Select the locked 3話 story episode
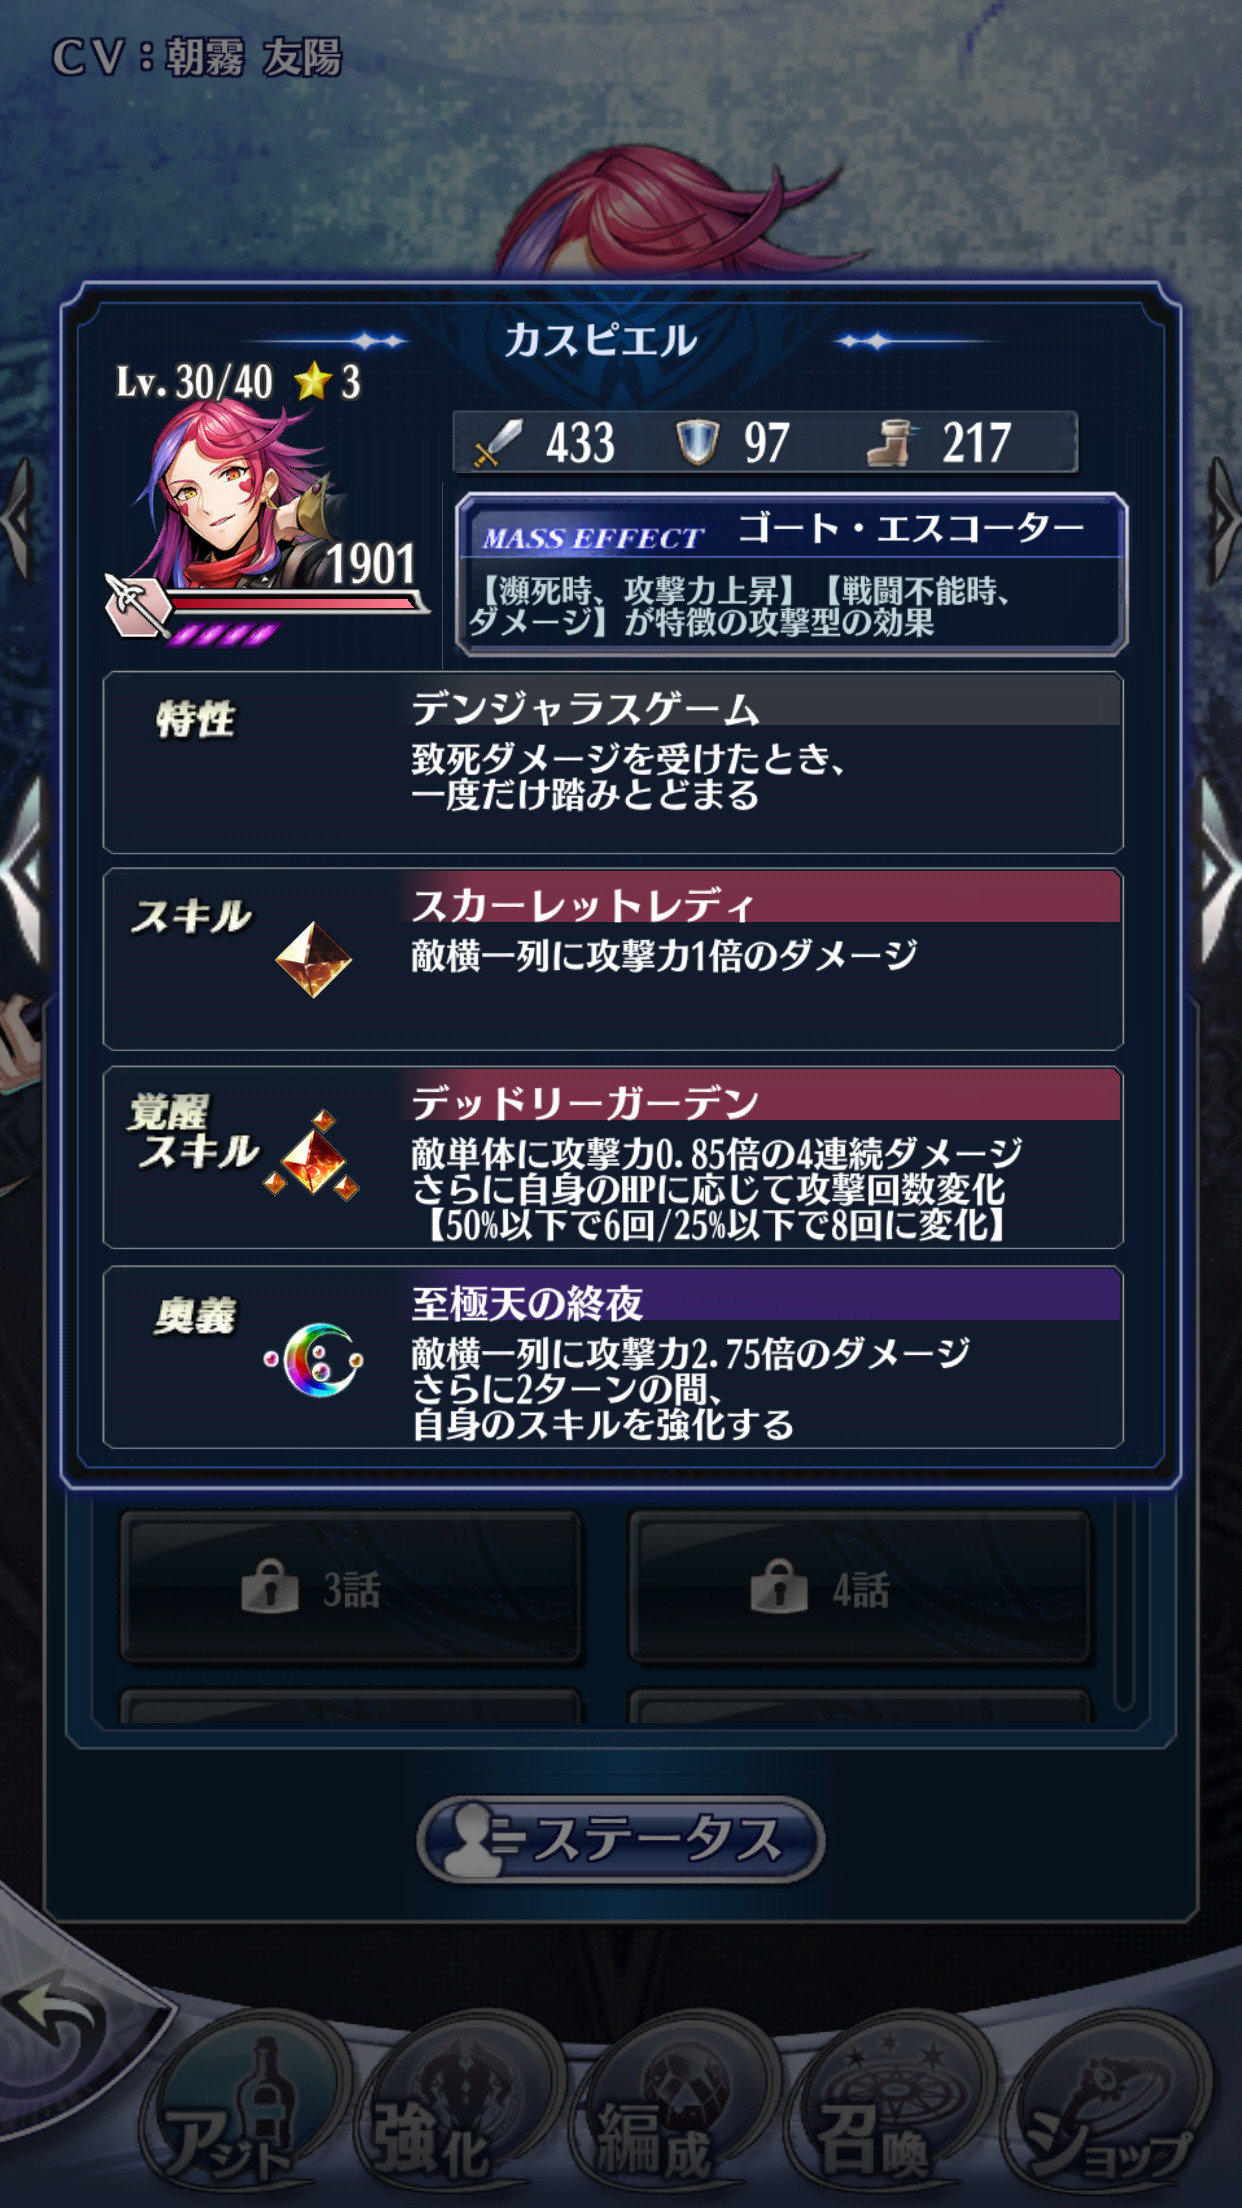 pyautogui.click(x=350, y=1588)
